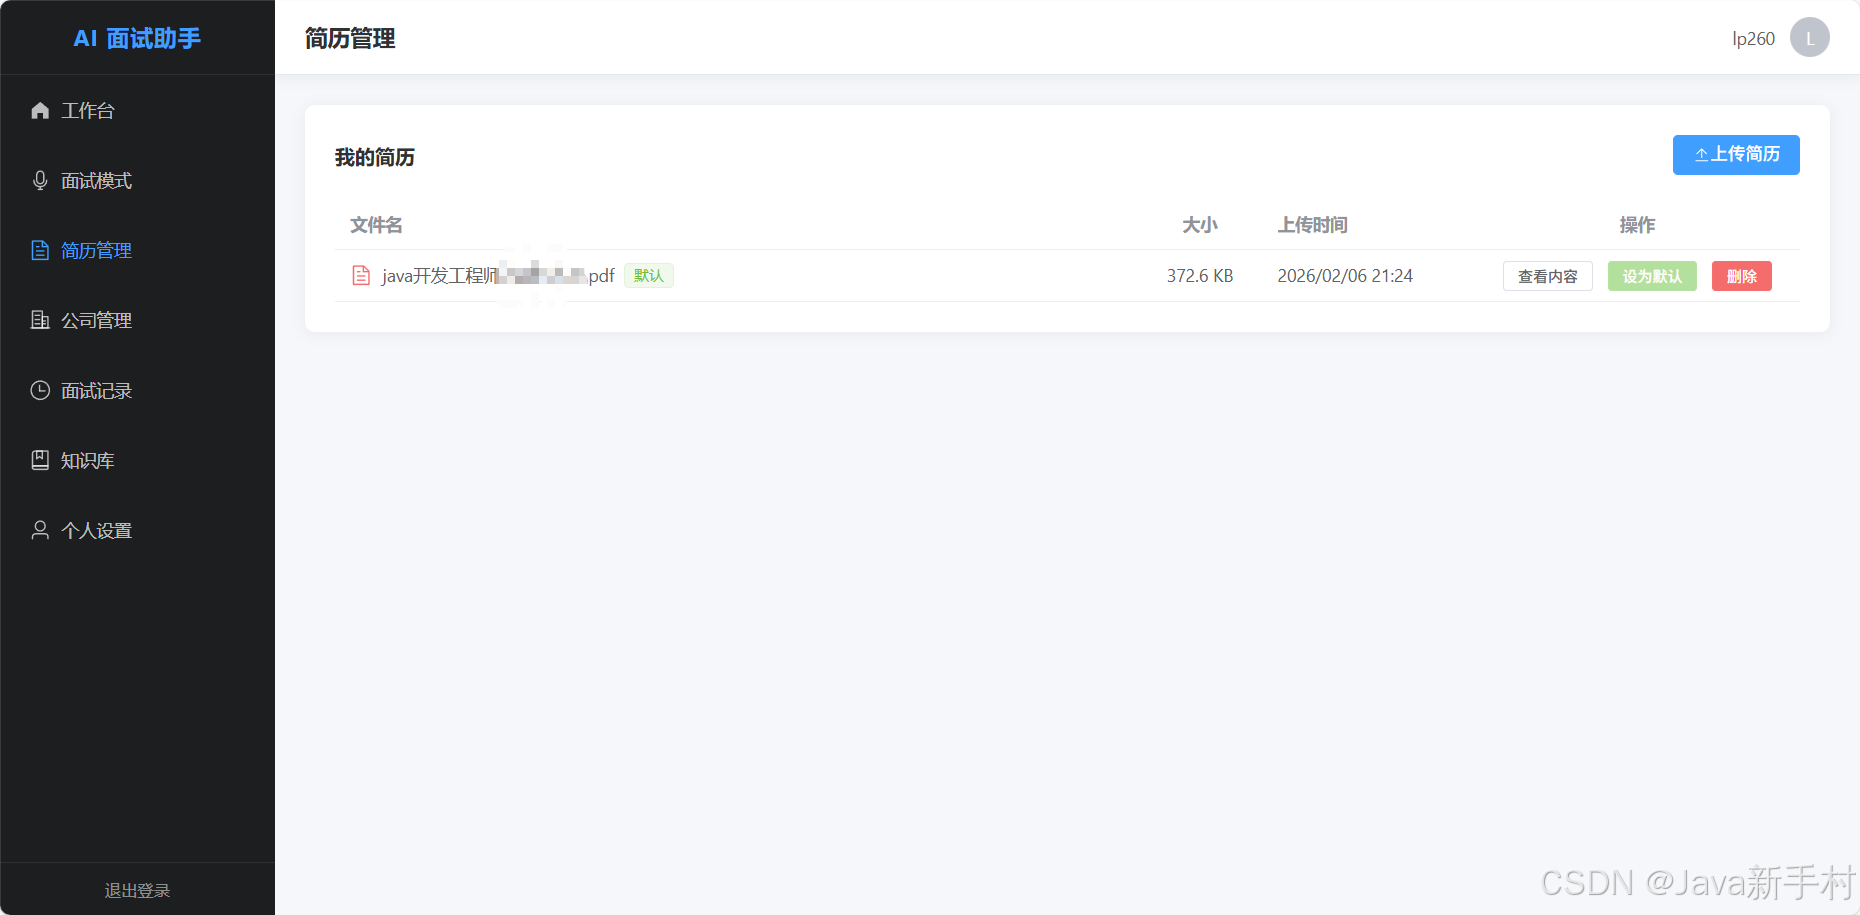The width and height of the screenshot is (1860, 915).
Task: Click the 文件名 column header
Action: coord(376,225)
